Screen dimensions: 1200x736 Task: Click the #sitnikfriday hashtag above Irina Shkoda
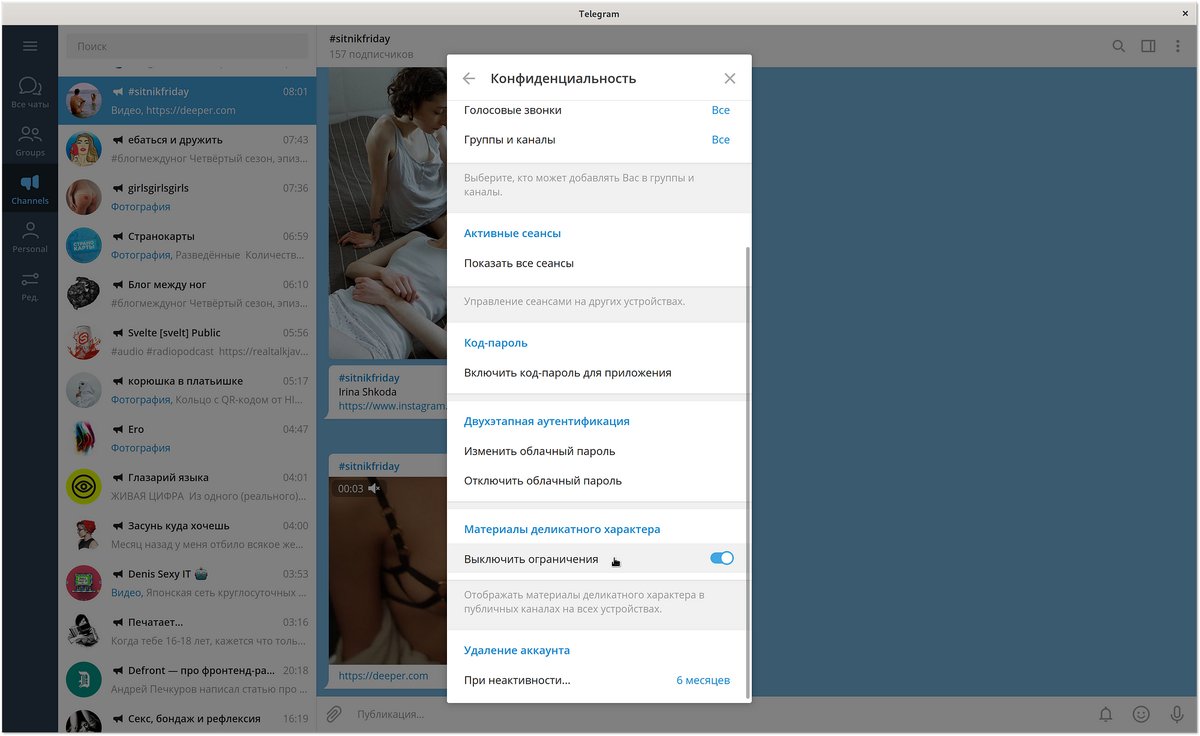(369, 378)
